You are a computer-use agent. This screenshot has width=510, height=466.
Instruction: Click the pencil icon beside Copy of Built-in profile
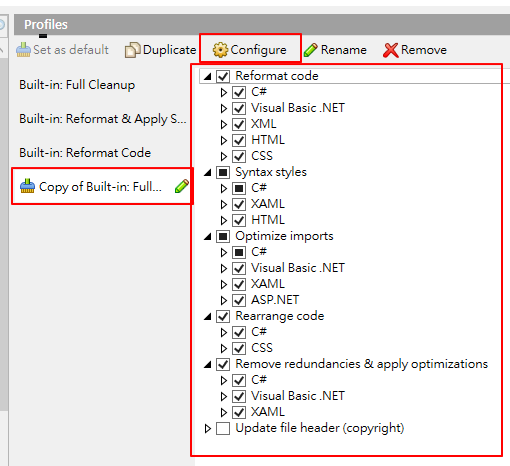coord(182,186)
